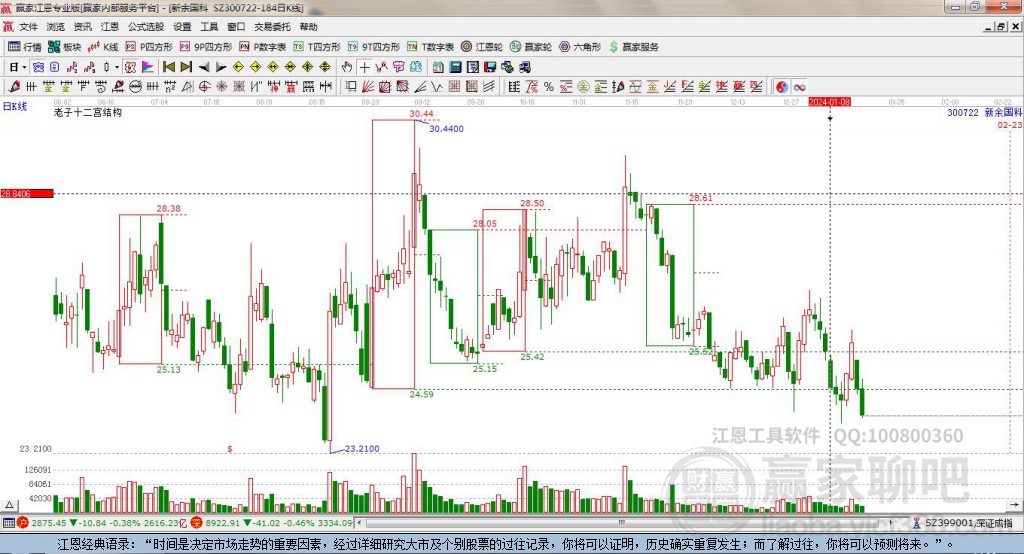Launch the 赢家轮 wheel tool
This screenshot has height=554, width=1024.
531,47
